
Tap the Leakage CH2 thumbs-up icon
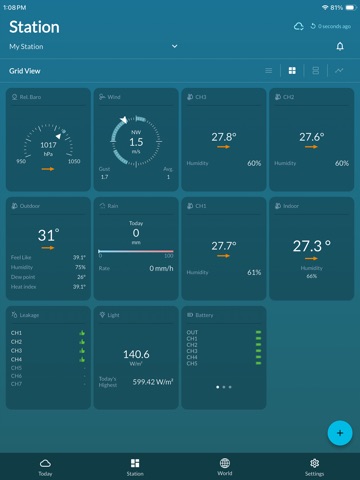(x=82, y=342)
